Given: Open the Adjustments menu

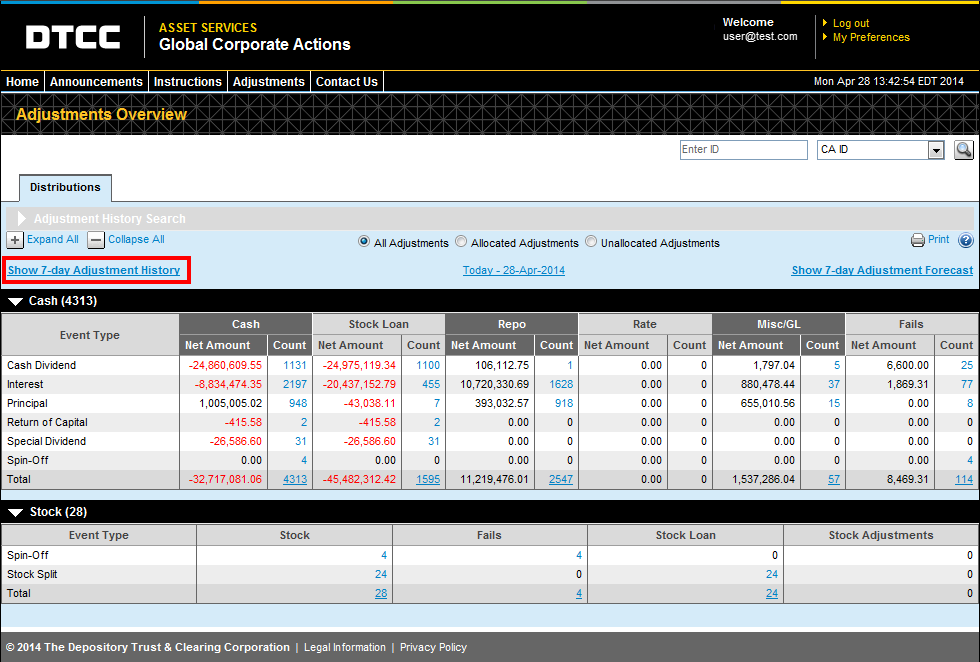Looking at the screenshot, I should (x=269, y=82).
